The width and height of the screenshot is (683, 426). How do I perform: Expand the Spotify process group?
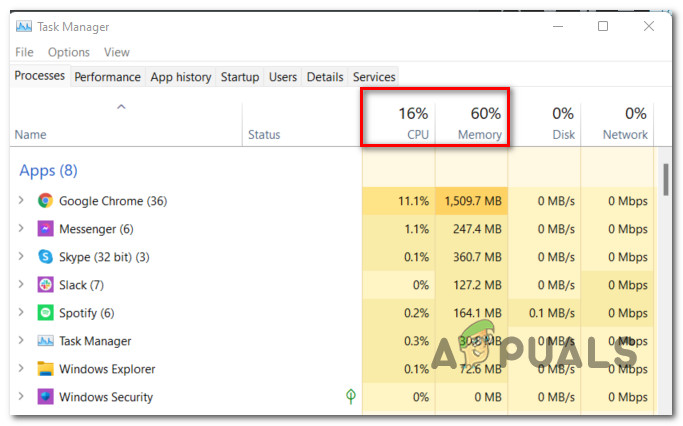21,313
